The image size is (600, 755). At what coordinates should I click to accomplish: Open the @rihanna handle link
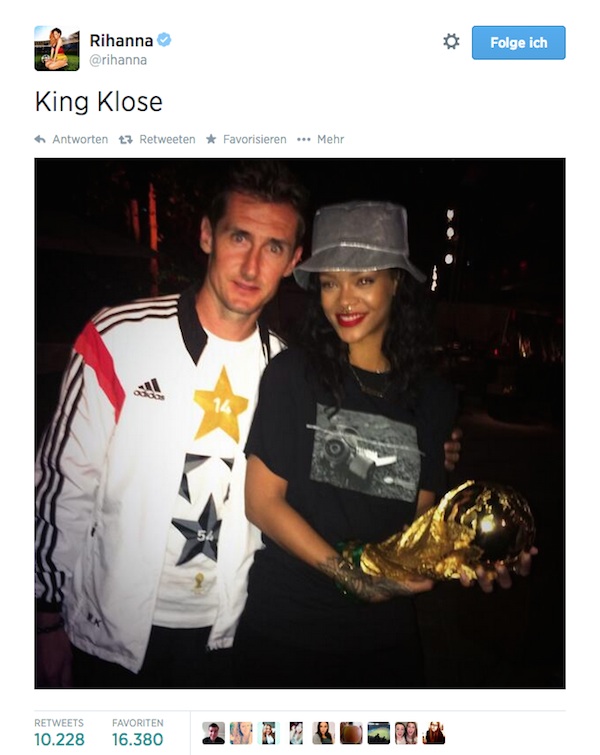[x=118, y=60]
